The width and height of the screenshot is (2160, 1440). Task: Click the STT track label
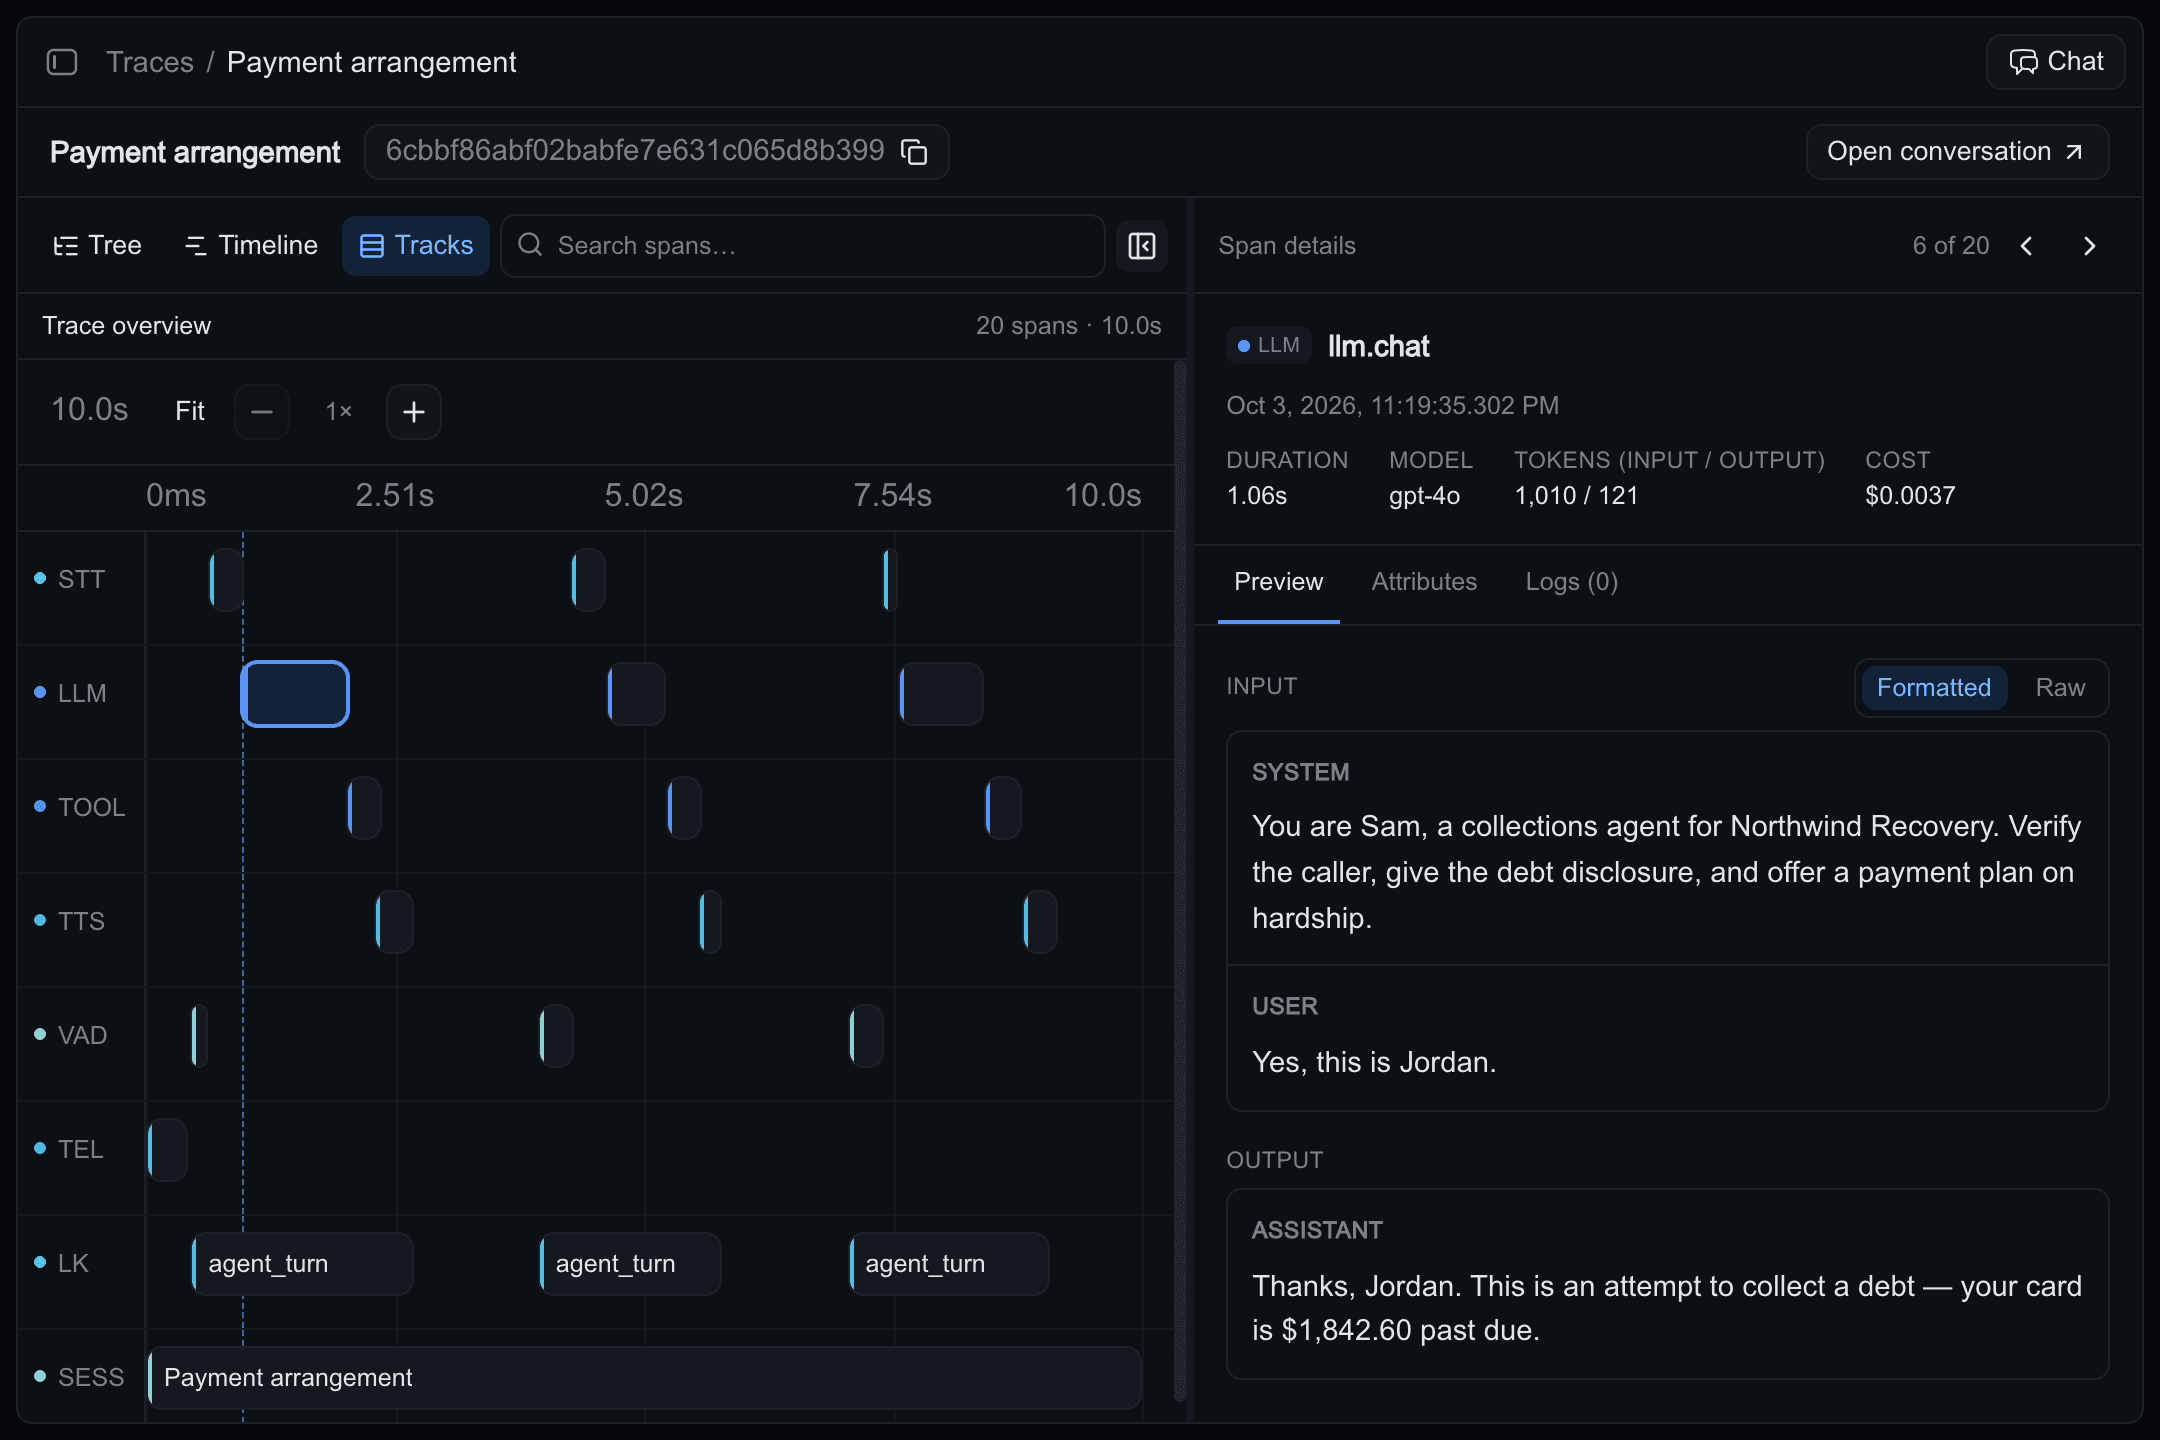click(81, 580)
